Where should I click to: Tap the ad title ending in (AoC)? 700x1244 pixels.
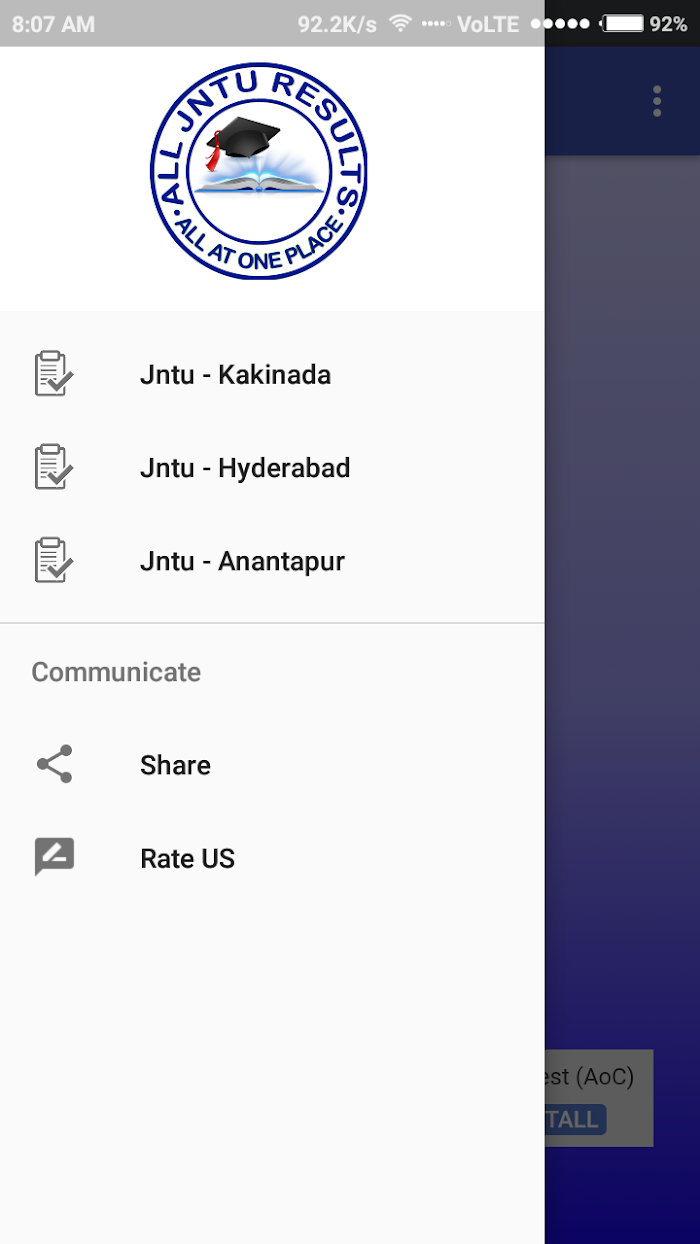pos(590,1076)
